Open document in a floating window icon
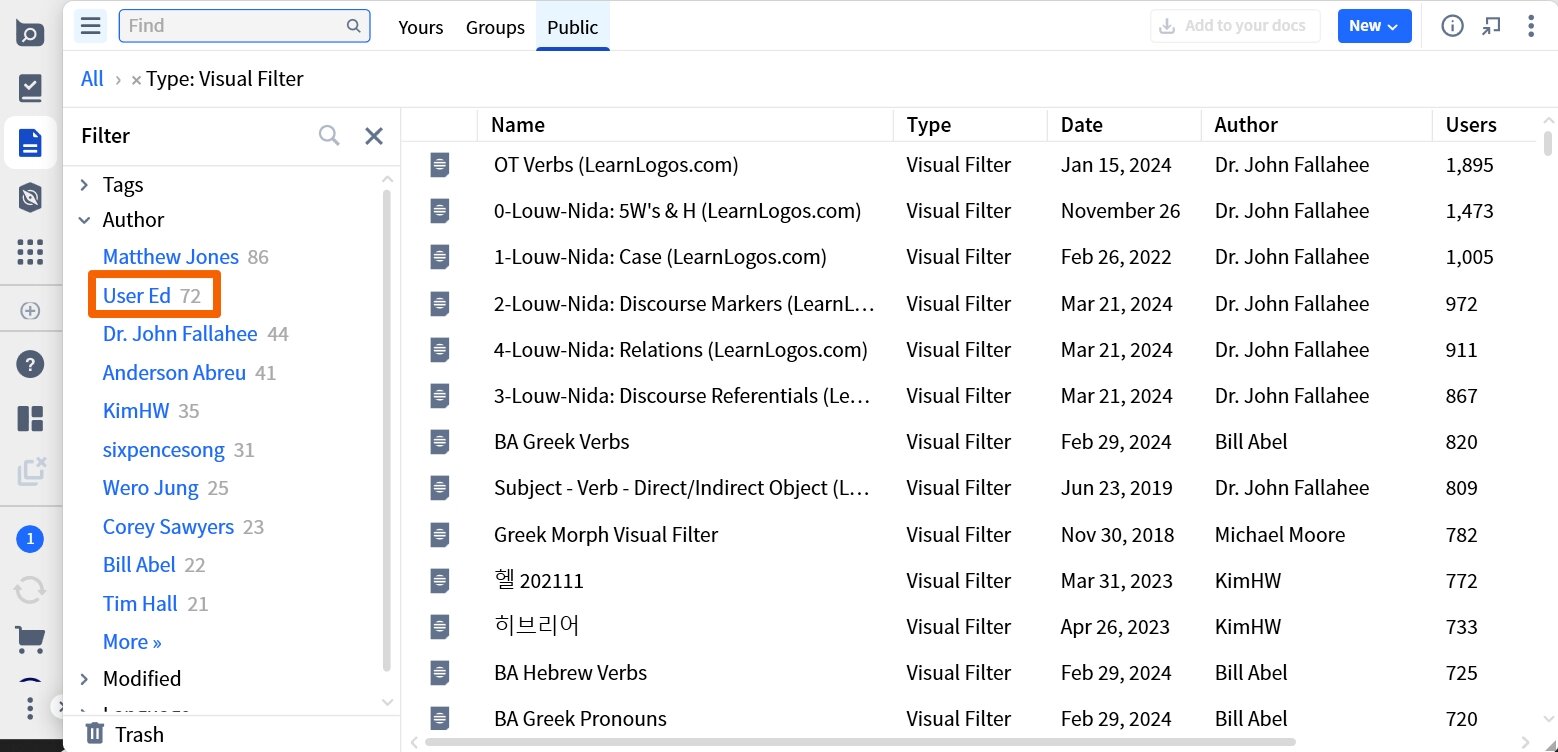 1492,26
